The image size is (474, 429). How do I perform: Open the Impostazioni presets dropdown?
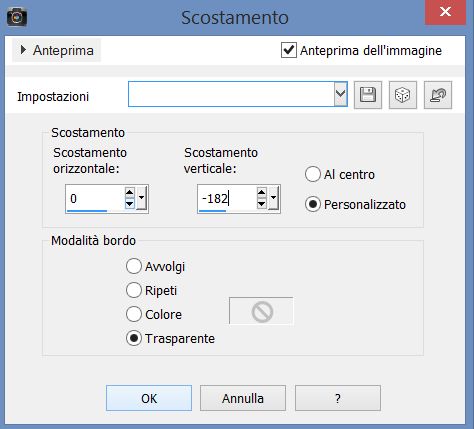tap(341, 94)
